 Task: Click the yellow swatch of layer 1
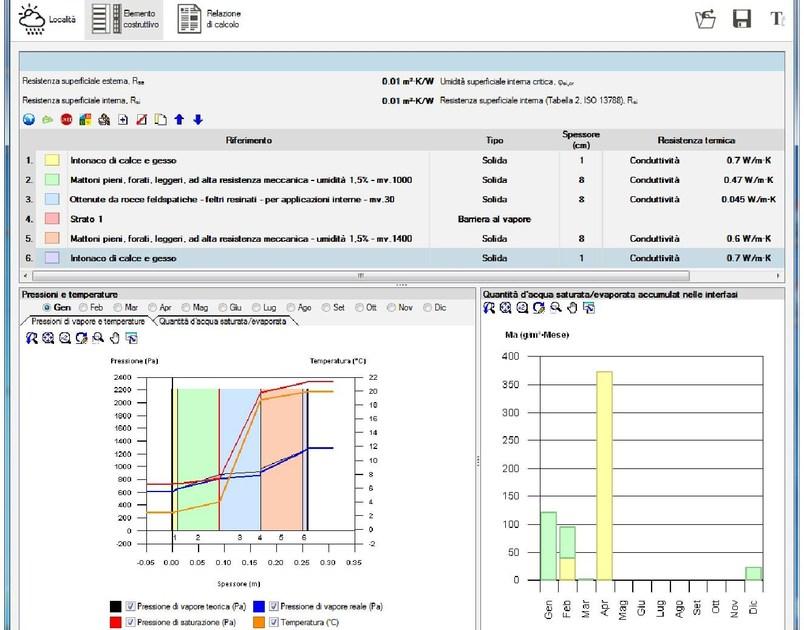52,160
